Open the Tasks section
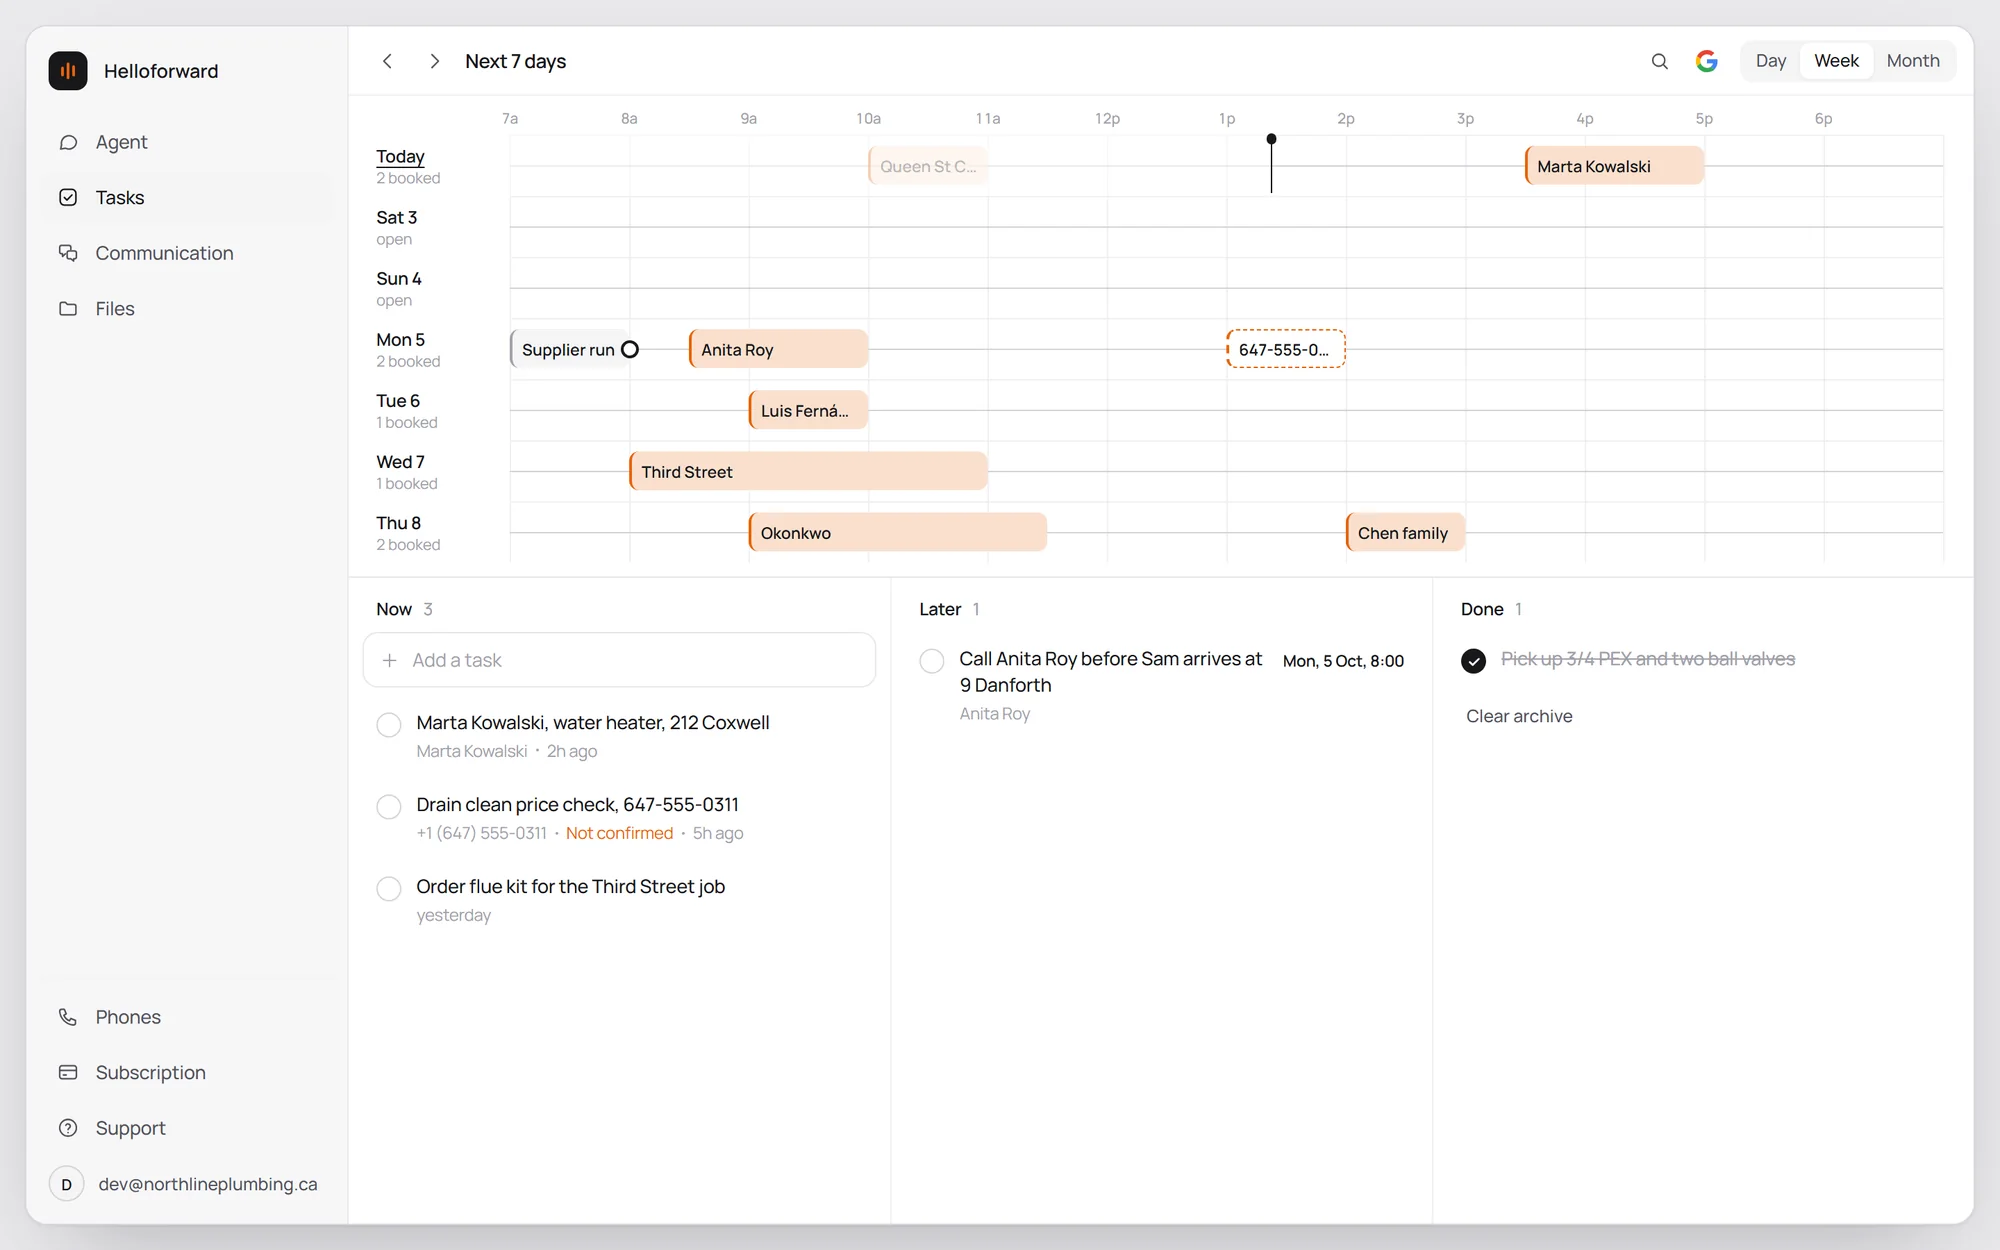2000x1250 pixels. click(x=189, y=198)
